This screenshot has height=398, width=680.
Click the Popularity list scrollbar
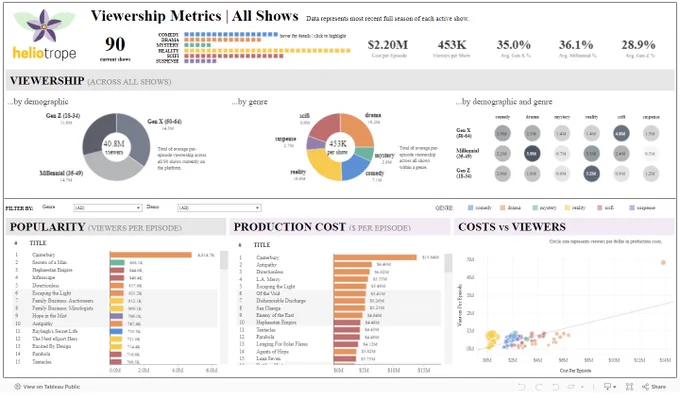tap(224, 260)
